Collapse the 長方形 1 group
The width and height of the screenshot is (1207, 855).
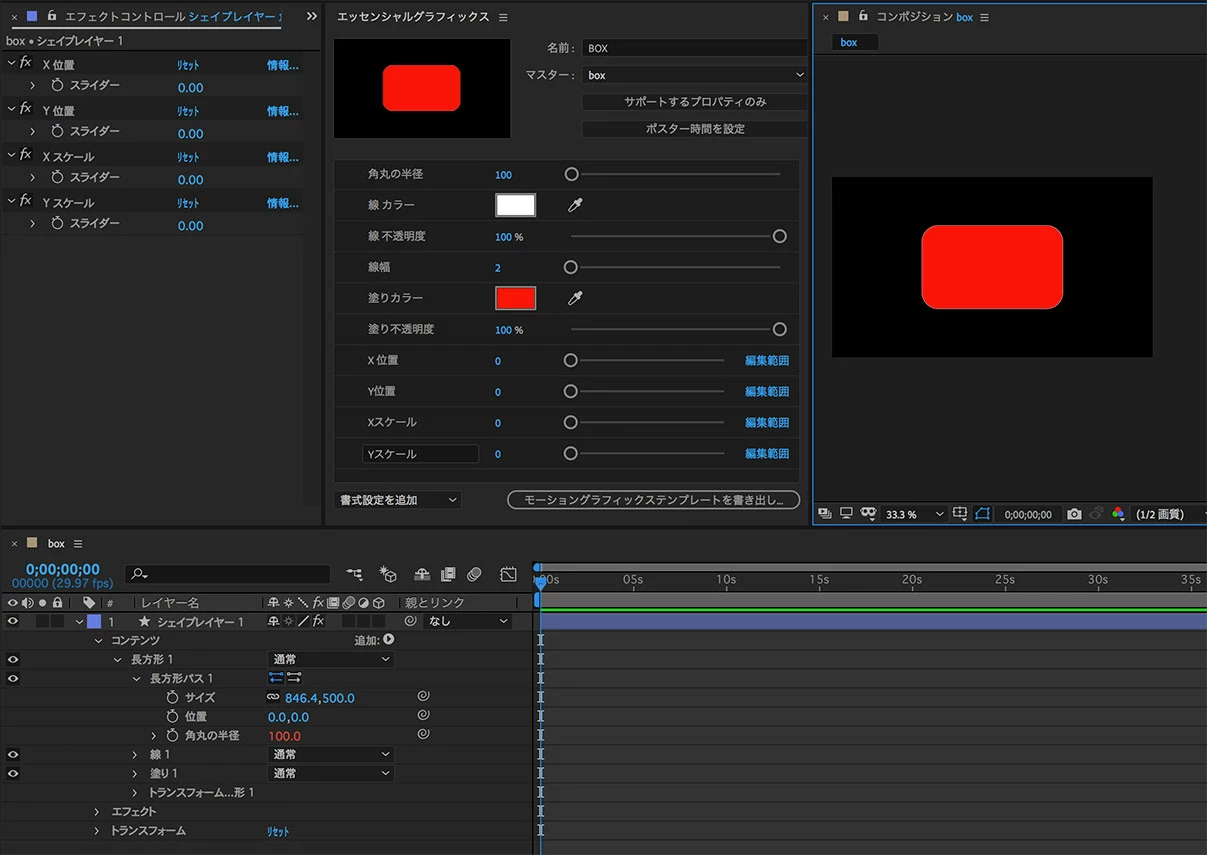[x=117, y=659]
